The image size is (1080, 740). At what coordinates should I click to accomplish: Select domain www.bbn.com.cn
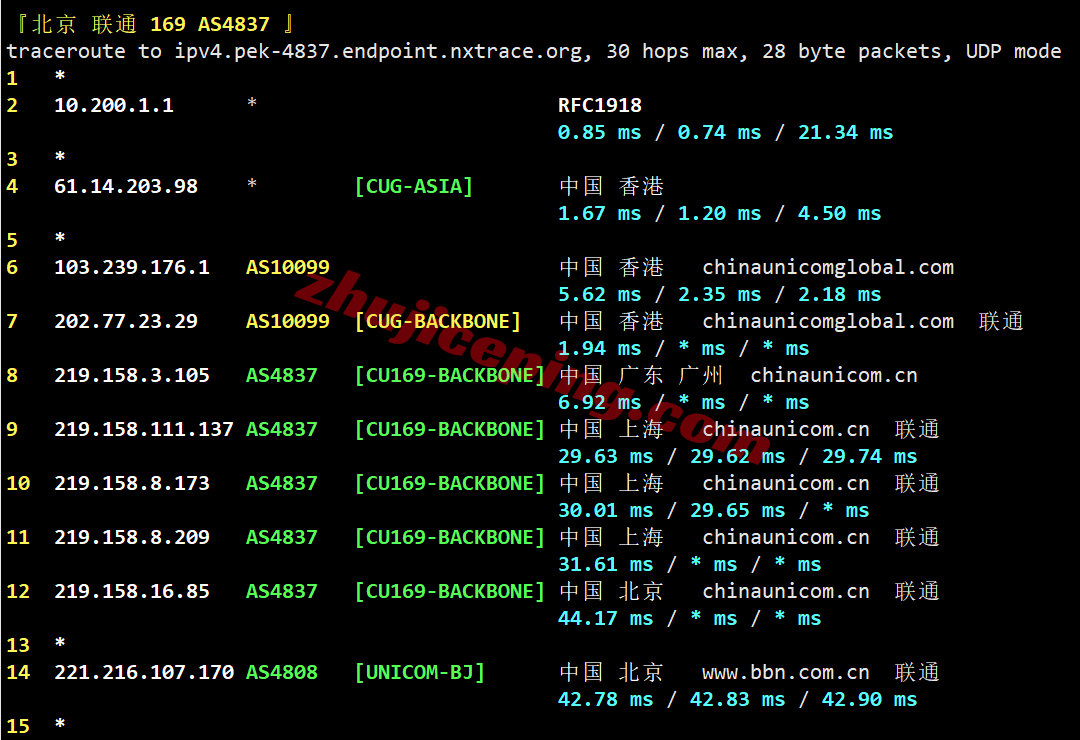785,672
